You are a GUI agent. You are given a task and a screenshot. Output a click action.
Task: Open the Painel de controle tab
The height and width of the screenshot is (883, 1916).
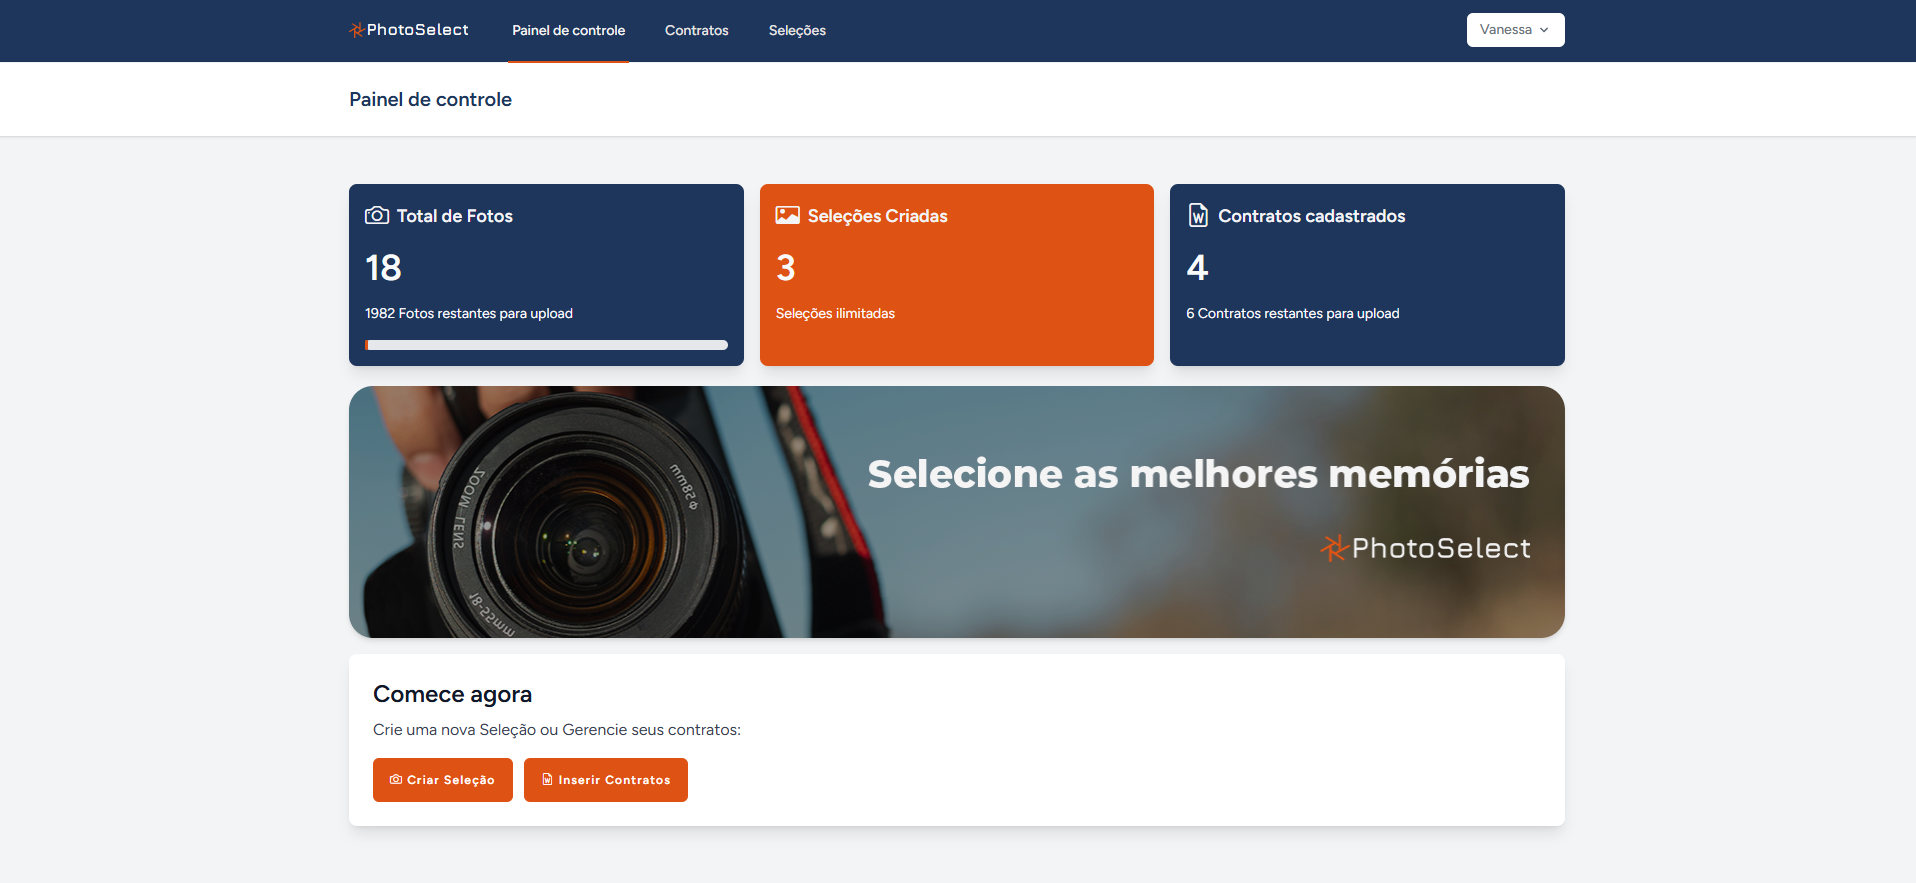coord(568,31)
